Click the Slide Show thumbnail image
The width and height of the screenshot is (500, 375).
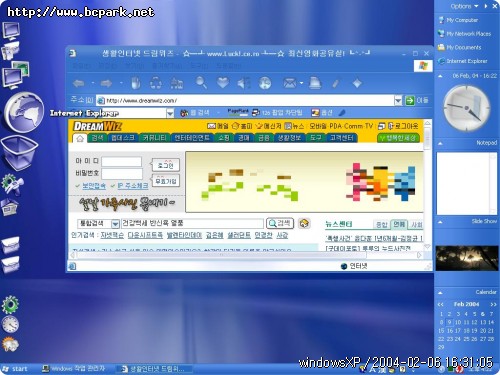tap(467, 258)
